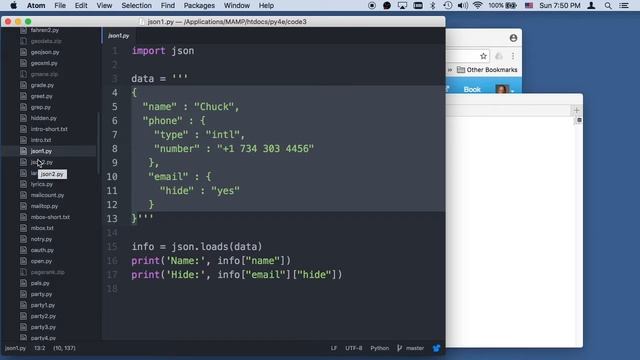Click the master git branch indicator

(411, 348)
